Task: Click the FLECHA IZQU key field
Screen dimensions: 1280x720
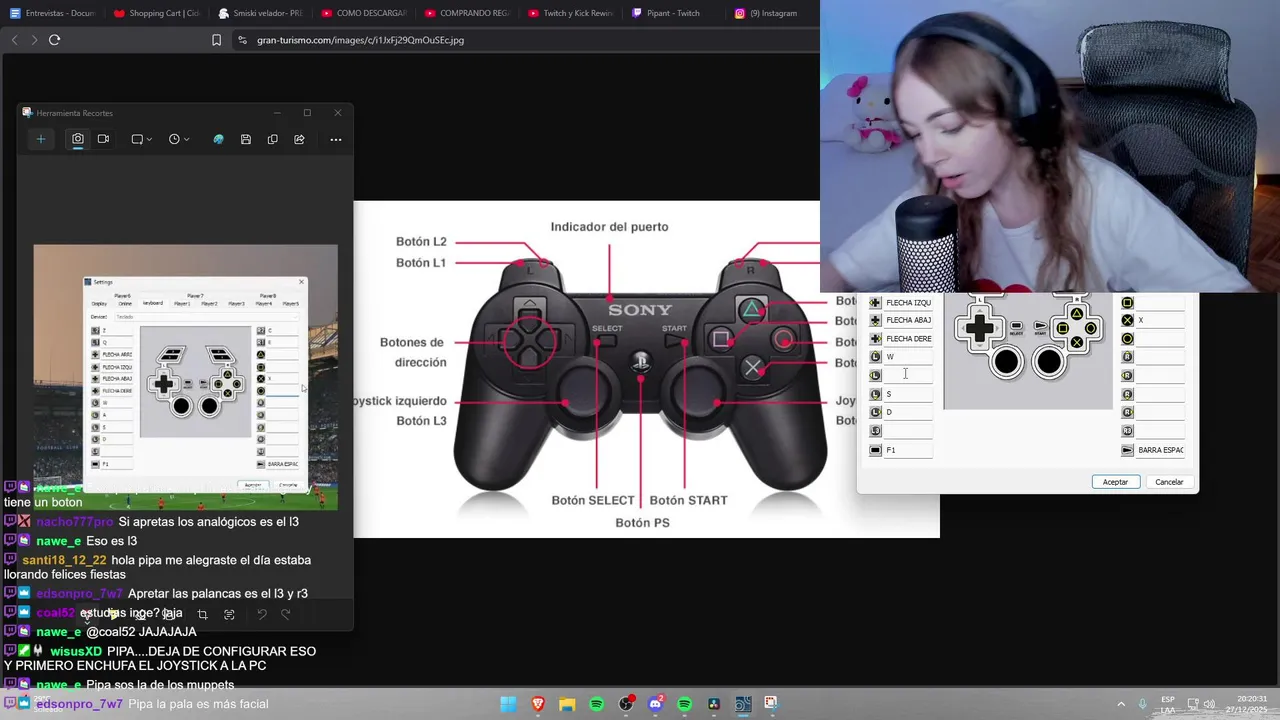Action: [909, 303]
